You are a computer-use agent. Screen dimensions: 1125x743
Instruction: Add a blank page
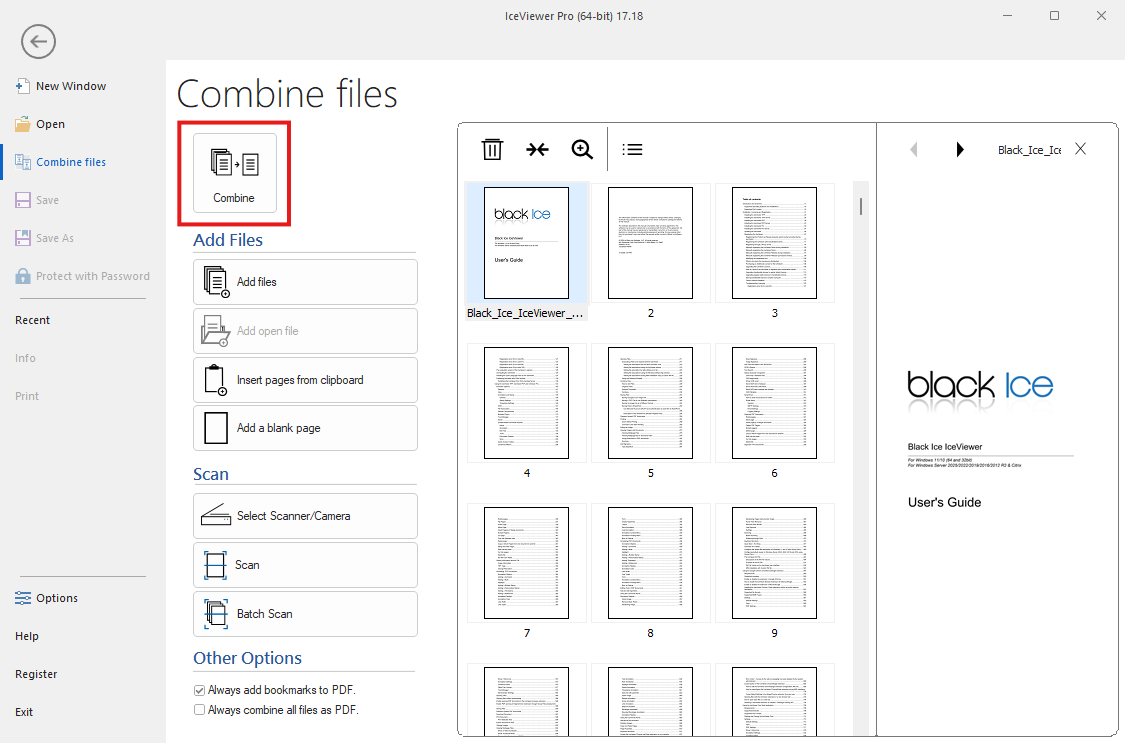306,428
